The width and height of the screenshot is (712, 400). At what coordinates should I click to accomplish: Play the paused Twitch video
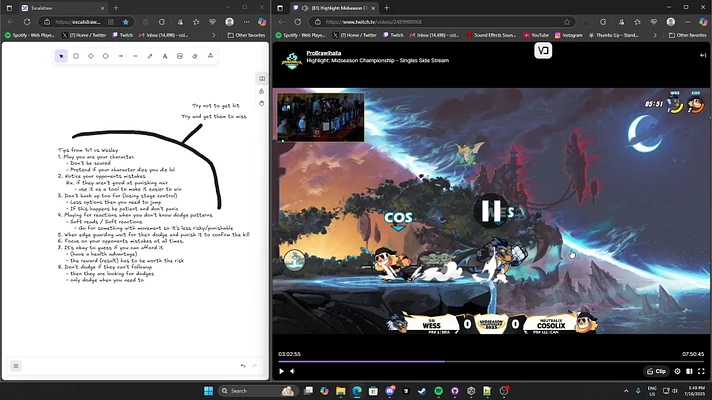coord(282,371)
